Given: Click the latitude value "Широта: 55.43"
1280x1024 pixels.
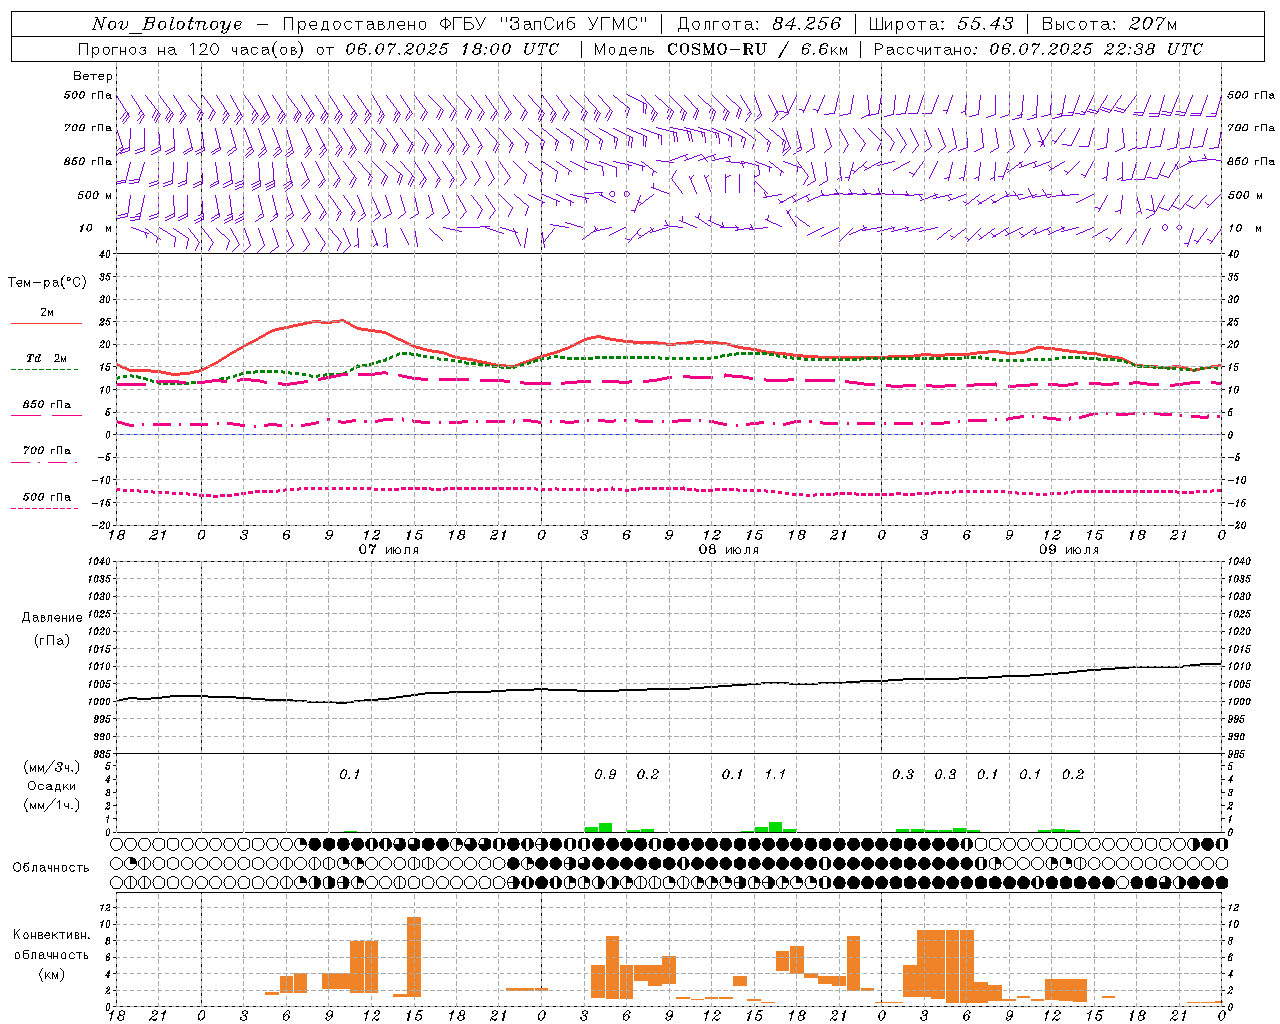Looking at the screenshot, I should click(x=941, y=24).
